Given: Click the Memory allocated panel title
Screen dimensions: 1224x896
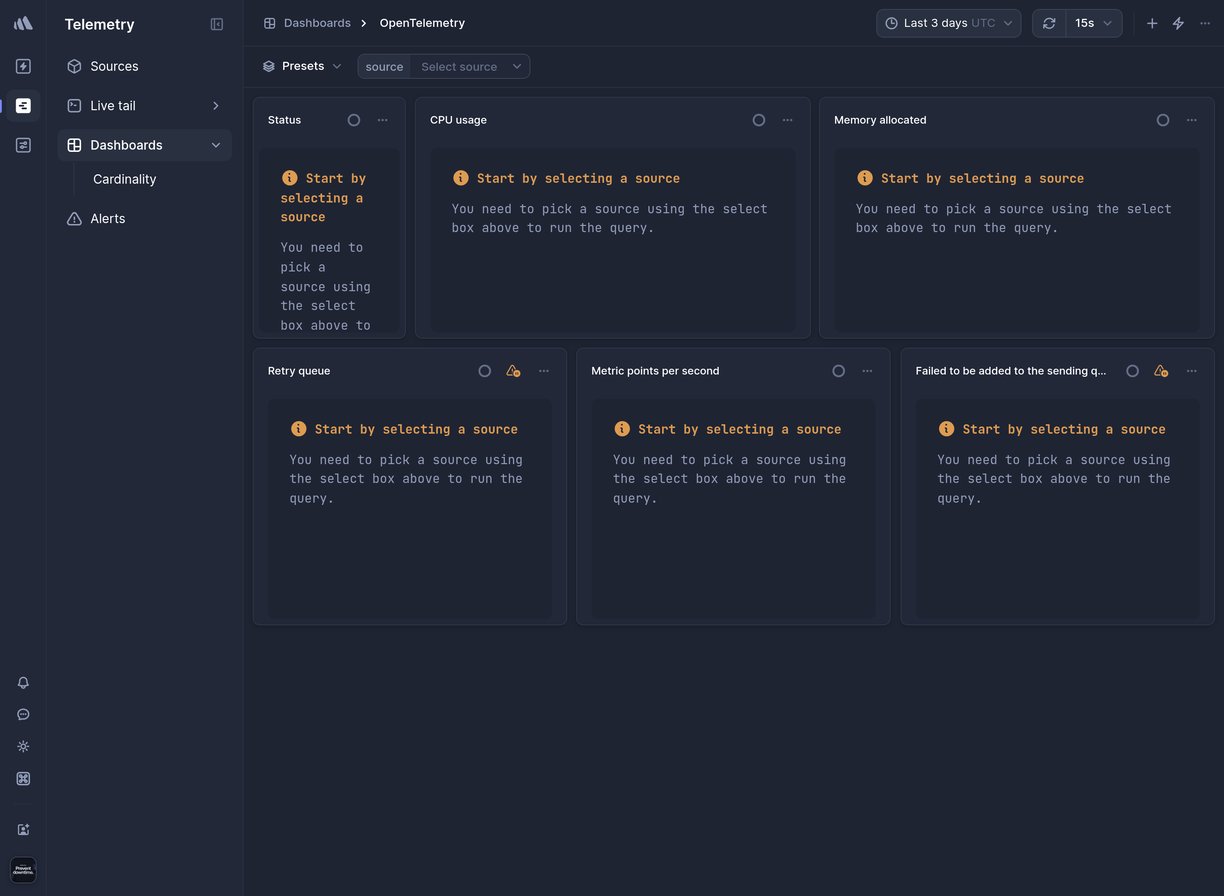Looking at the screenshot, I should [x=880, y=120].
